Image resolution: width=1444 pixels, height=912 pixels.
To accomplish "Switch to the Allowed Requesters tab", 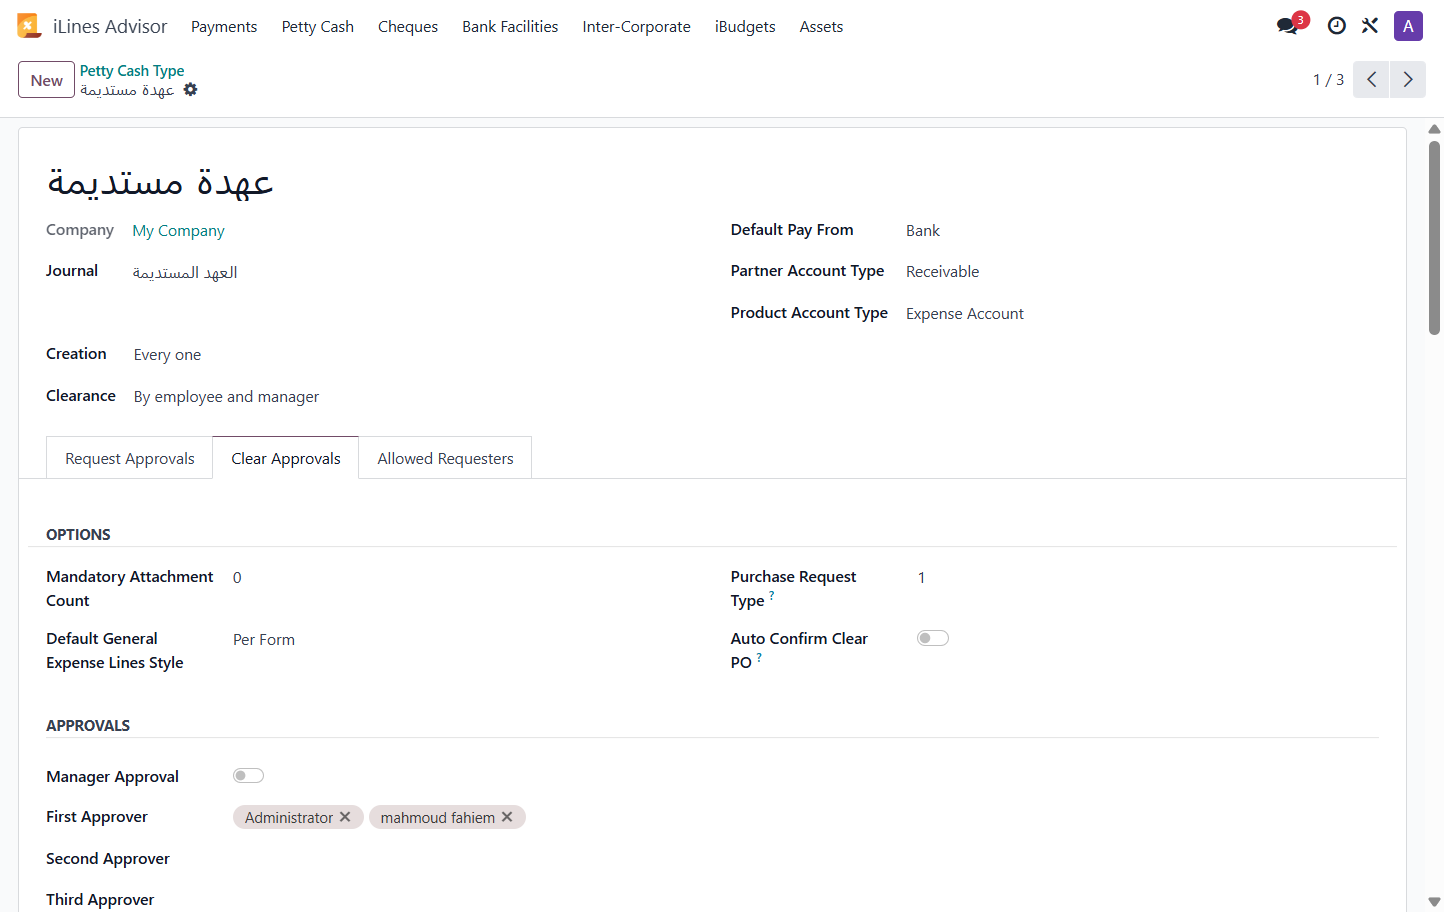I will tap(445, 458).
